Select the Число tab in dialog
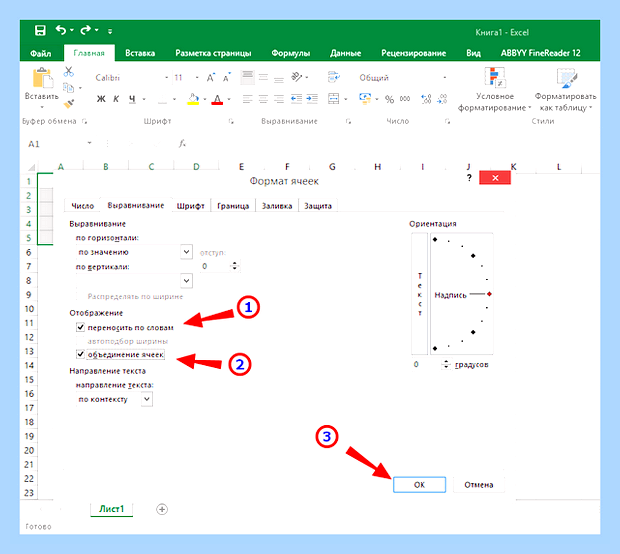 82,206
